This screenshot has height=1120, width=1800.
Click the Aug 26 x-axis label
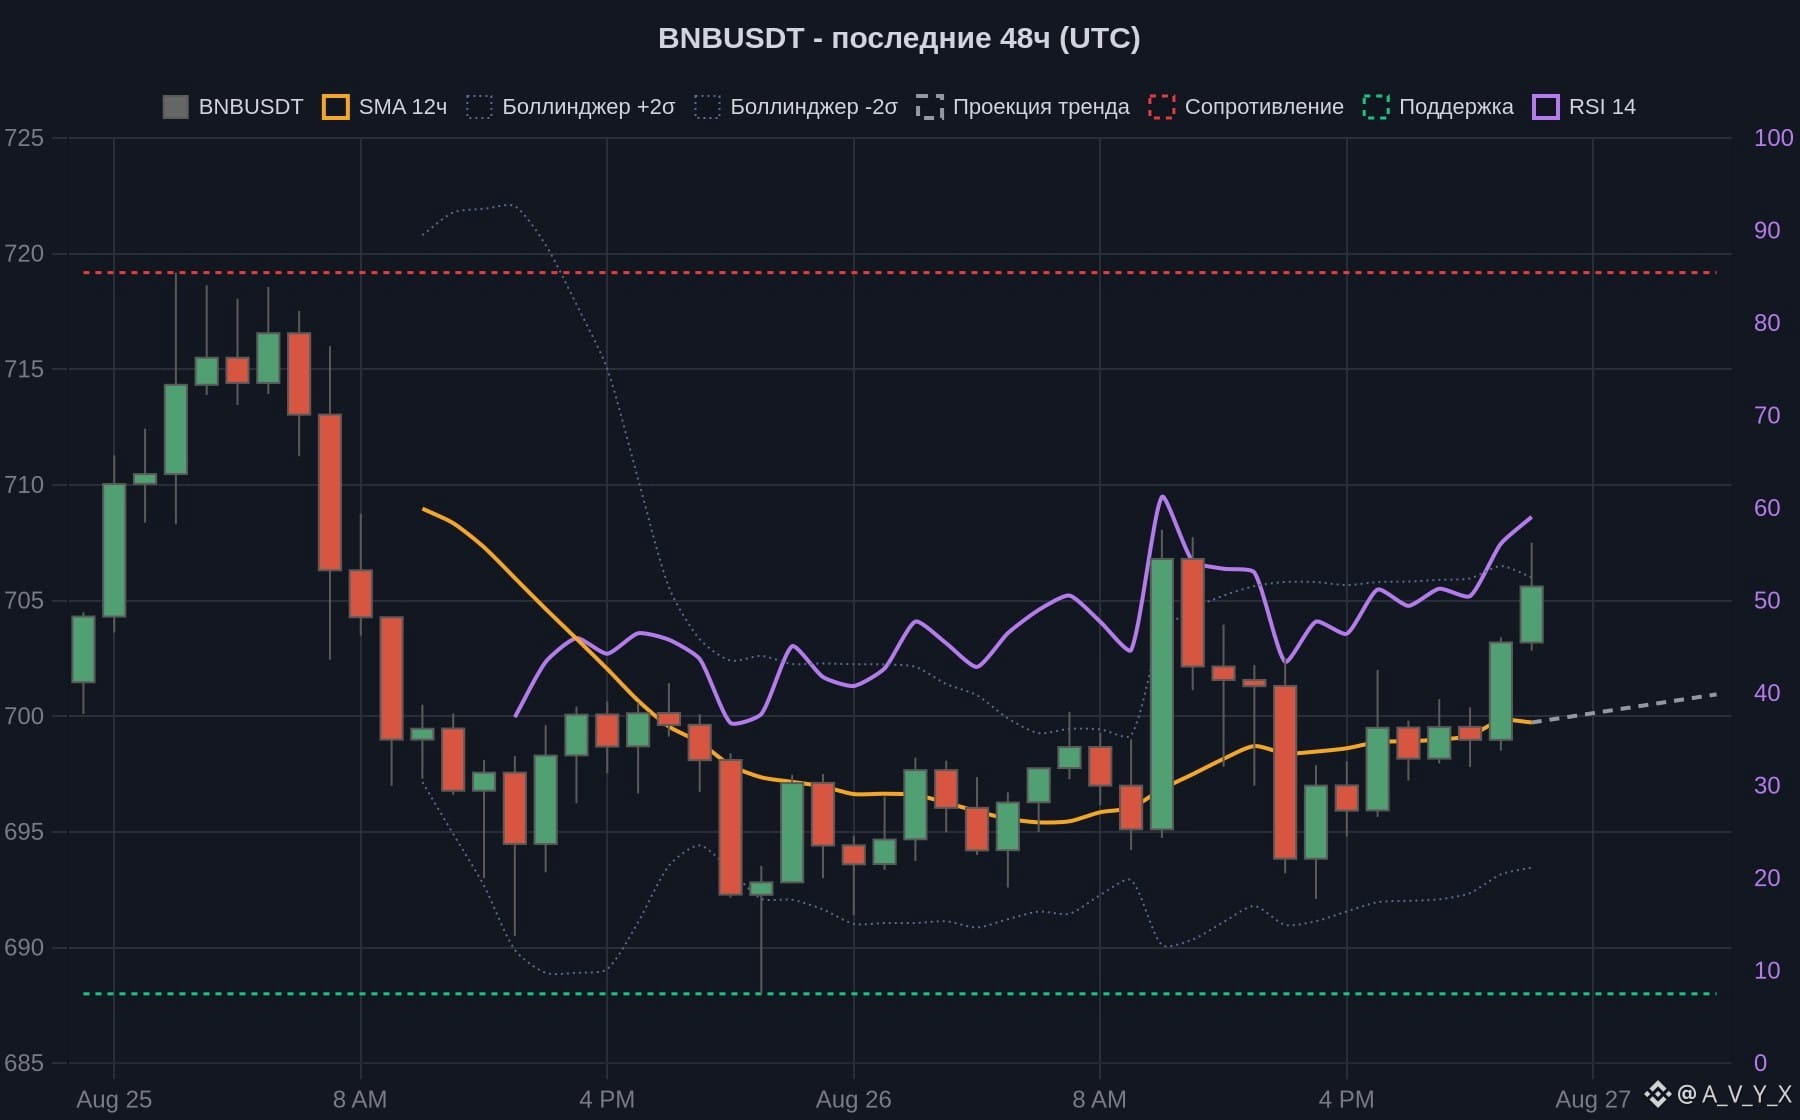pyautogui.click(x=853, y=1099)
